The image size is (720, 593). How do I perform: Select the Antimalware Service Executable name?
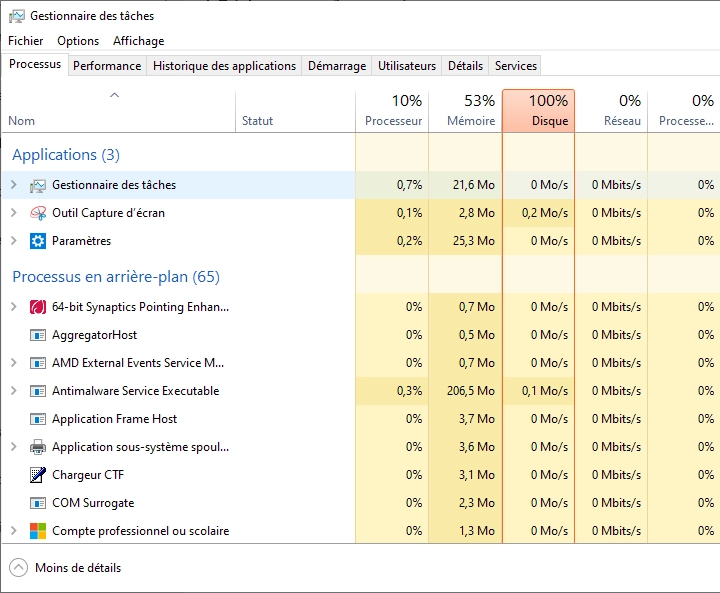click(x=135, y=391)
